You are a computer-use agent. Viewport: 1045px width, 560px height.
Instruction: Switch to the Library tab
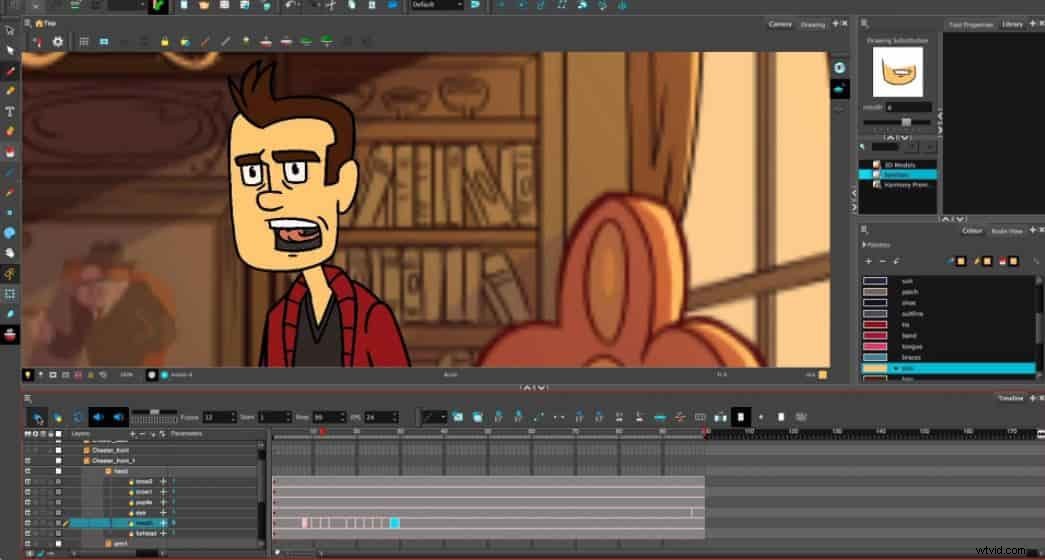click(1012, 24)
